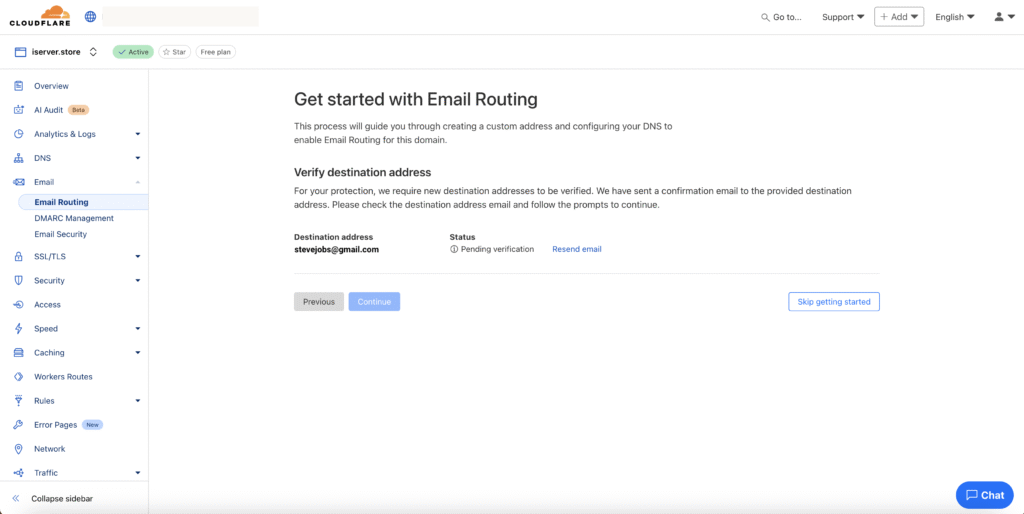Image resolution: width=1024 pixels, height=514 pixels.
Task: Expand the Security section arrow
Action: pos(138,281)
